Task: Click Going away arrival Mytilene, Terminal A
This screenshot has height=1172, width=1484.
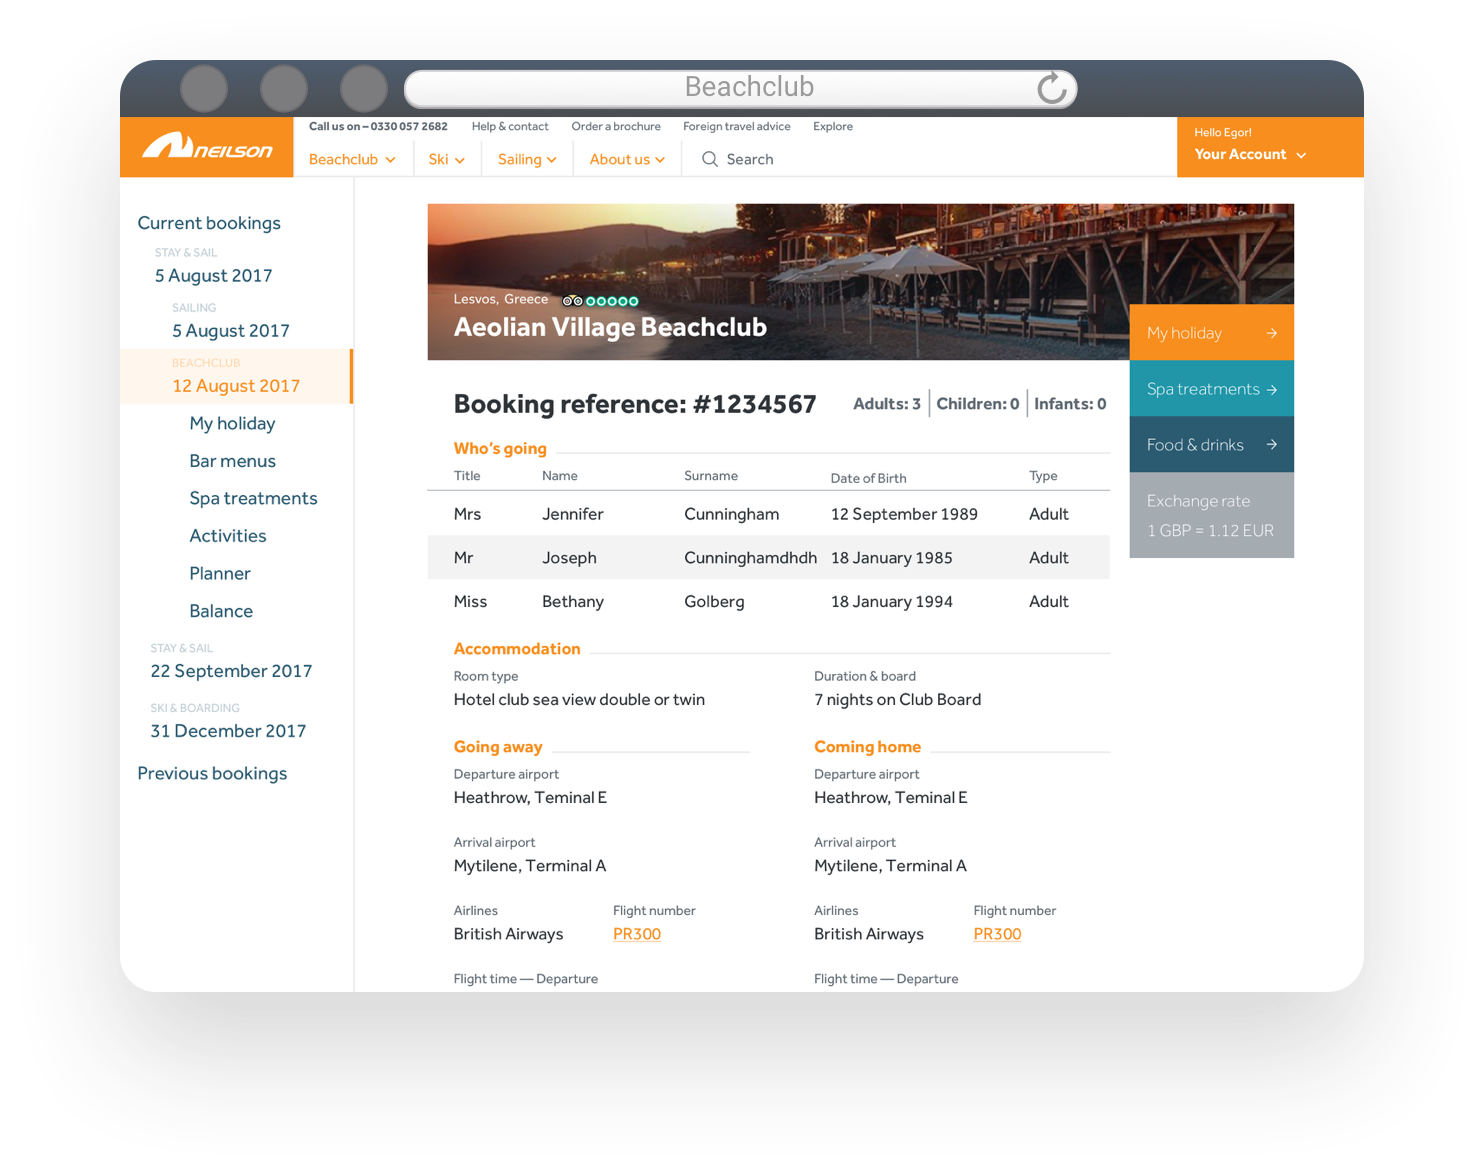Action: 530,866
